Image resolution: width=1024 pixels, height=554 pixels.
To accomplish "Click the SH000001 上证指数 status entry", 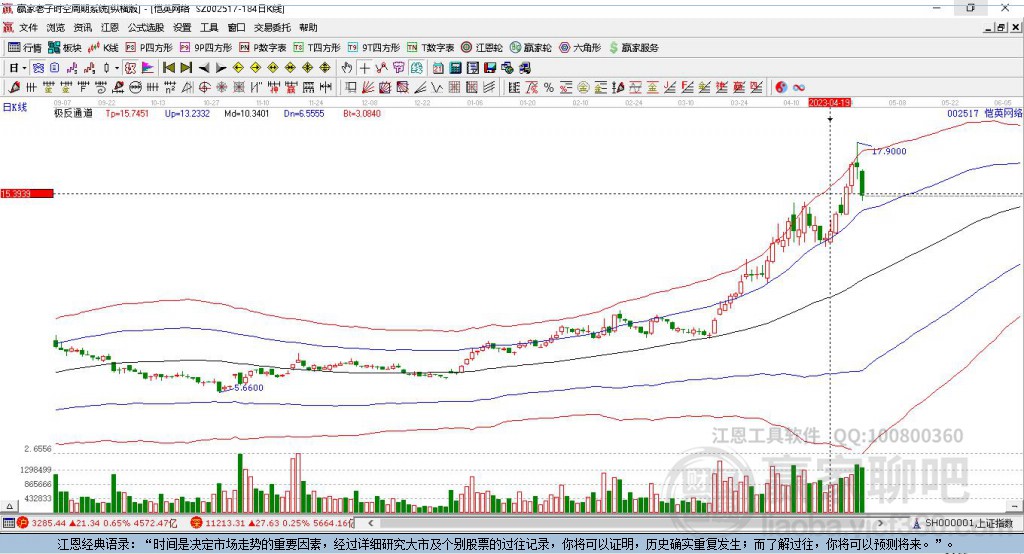I will coord(968,523).
